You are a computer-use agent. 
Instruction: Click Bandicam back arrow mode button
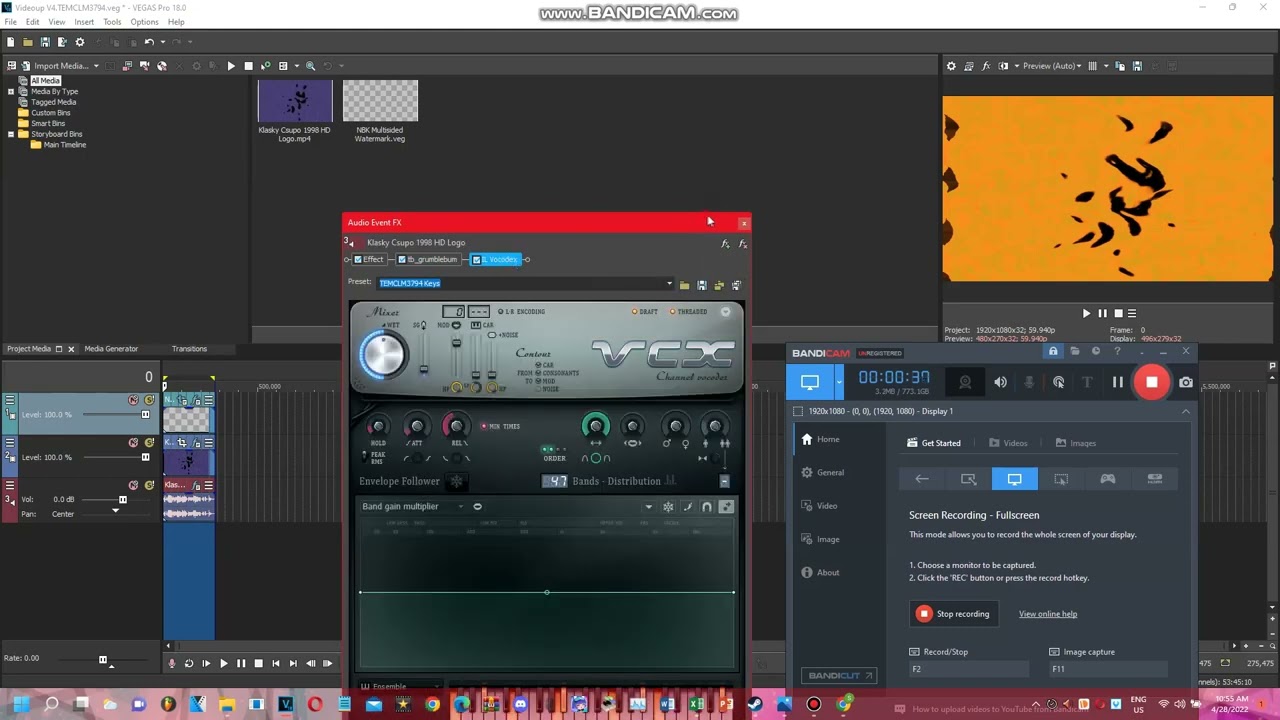click(922, 479)
